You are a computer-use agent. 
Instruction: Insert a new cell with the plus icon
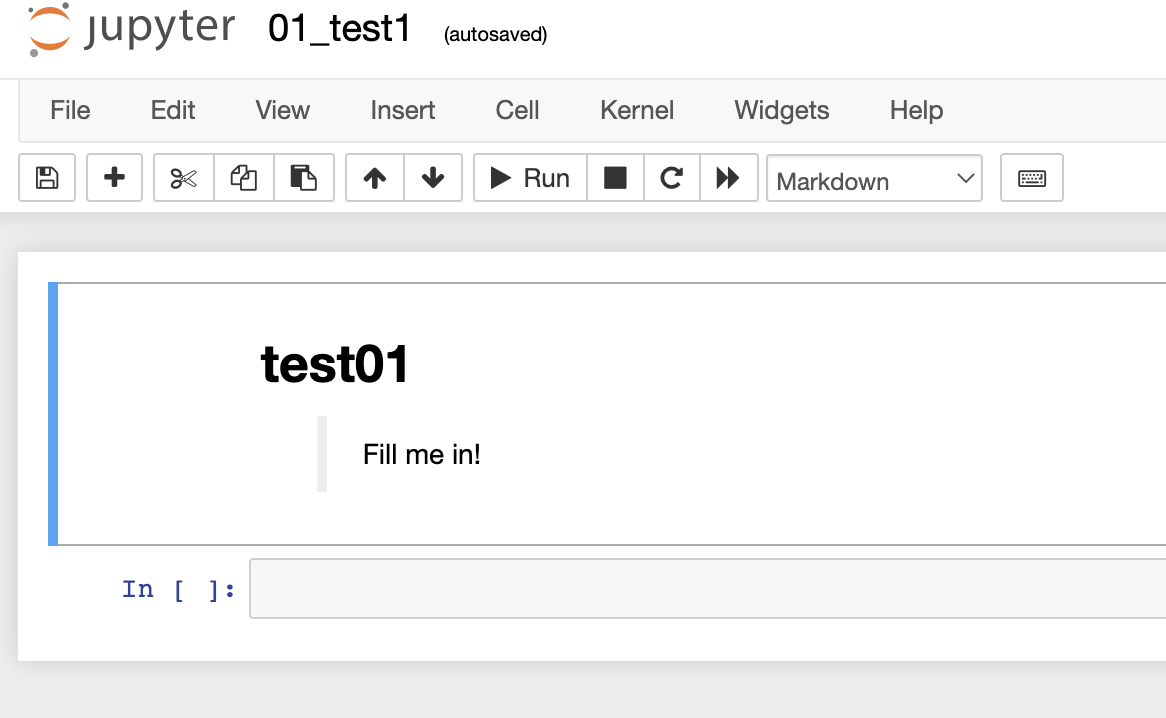[x=114, y=177]
